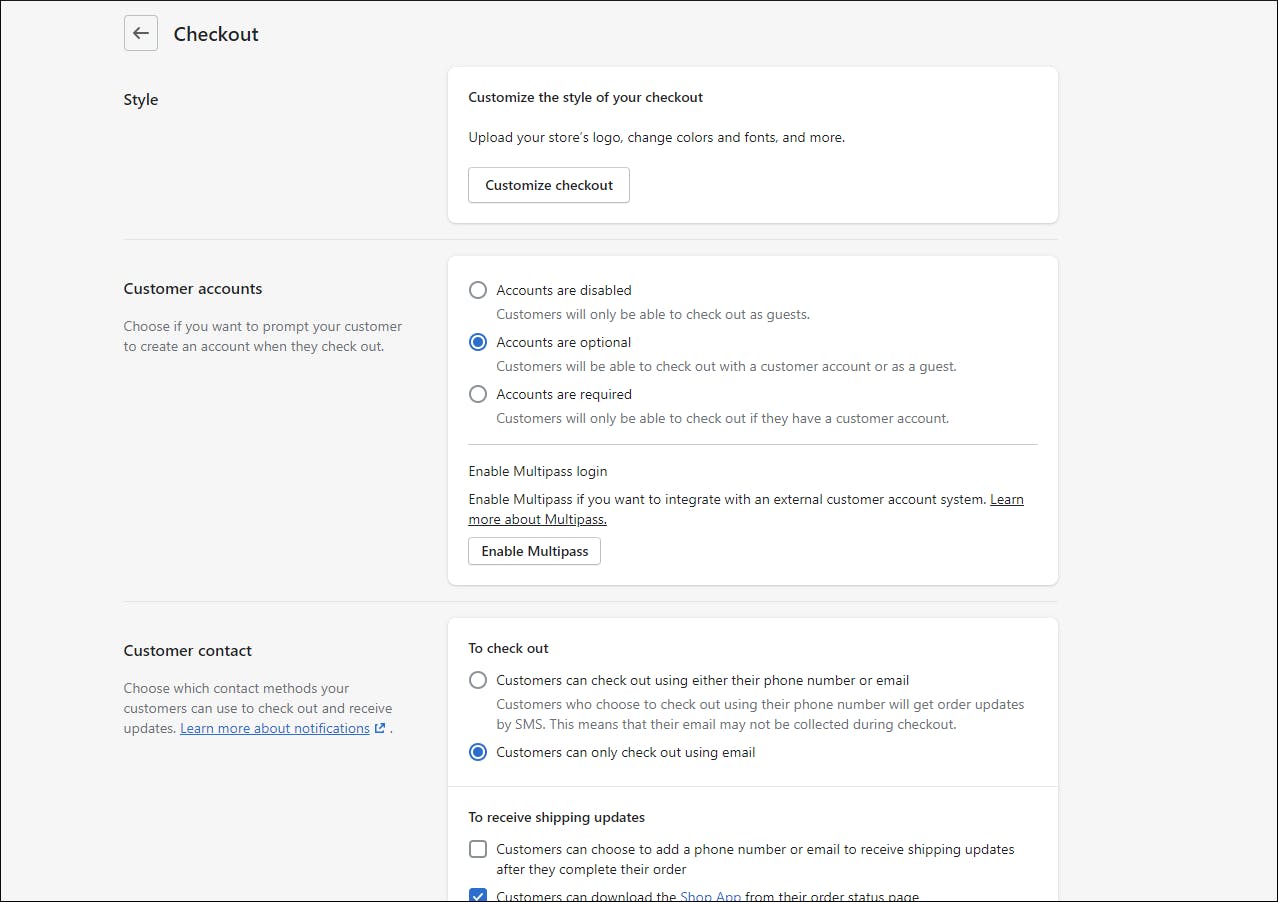Click the external link icon after notifications link
Viewport: 1278px width, 902px height.
tap(380, 729)
